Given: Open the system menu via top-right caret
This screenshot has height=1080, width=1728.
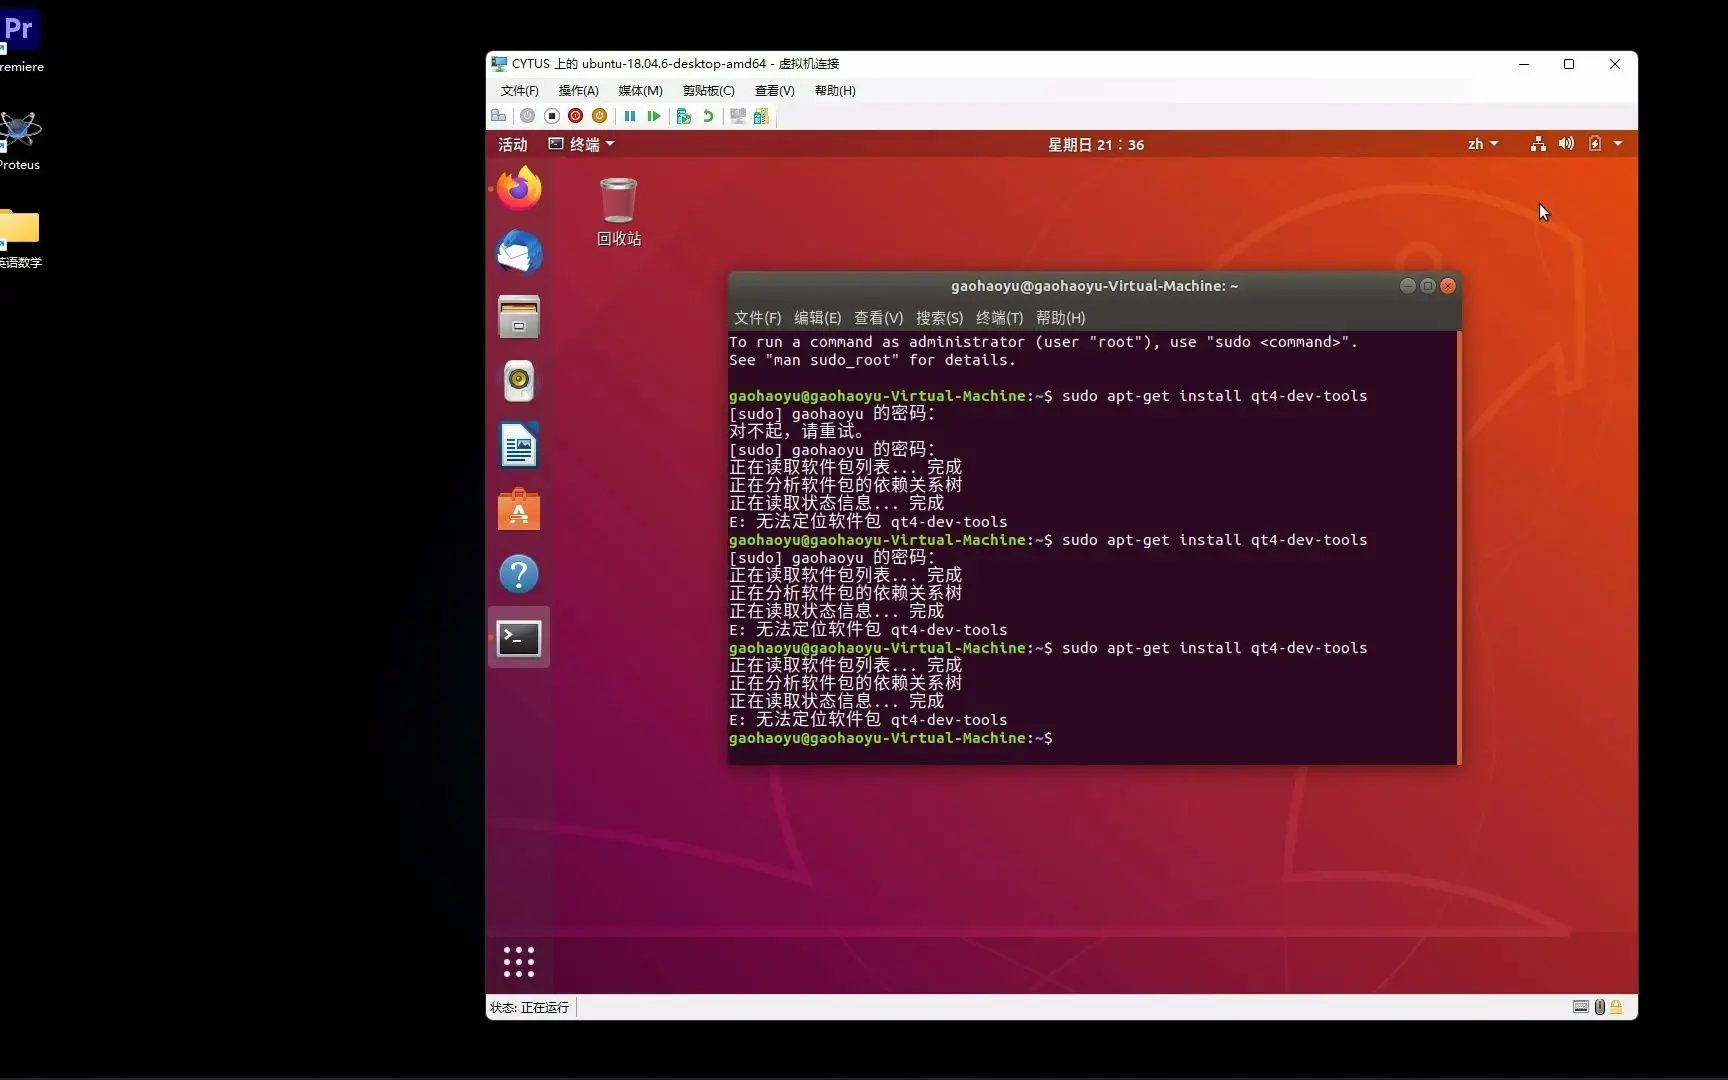Looking at the screenshot, I should coord(1619,143).
